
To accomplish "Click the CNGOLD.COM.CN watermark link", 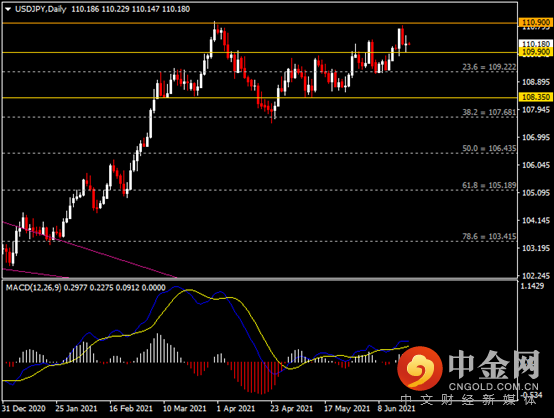I will pos(494,387).
